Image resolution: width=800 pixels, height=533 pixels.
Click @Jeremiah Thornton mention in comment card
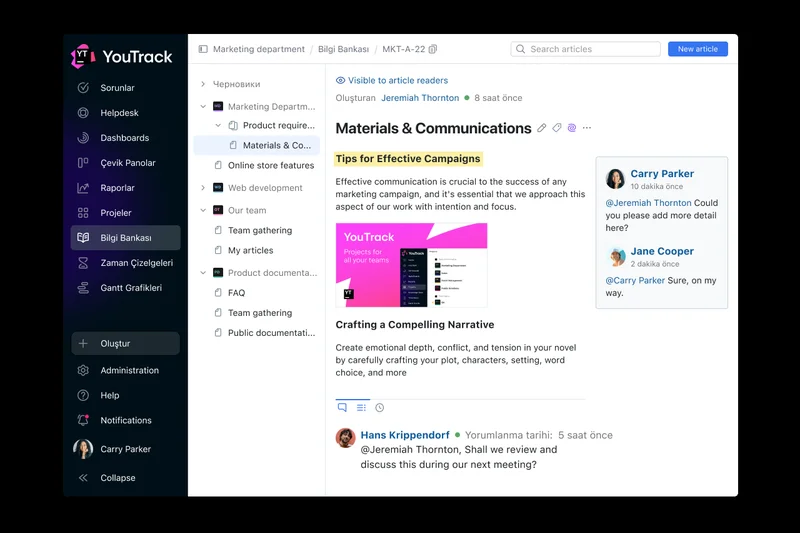[x=648, y=203]
